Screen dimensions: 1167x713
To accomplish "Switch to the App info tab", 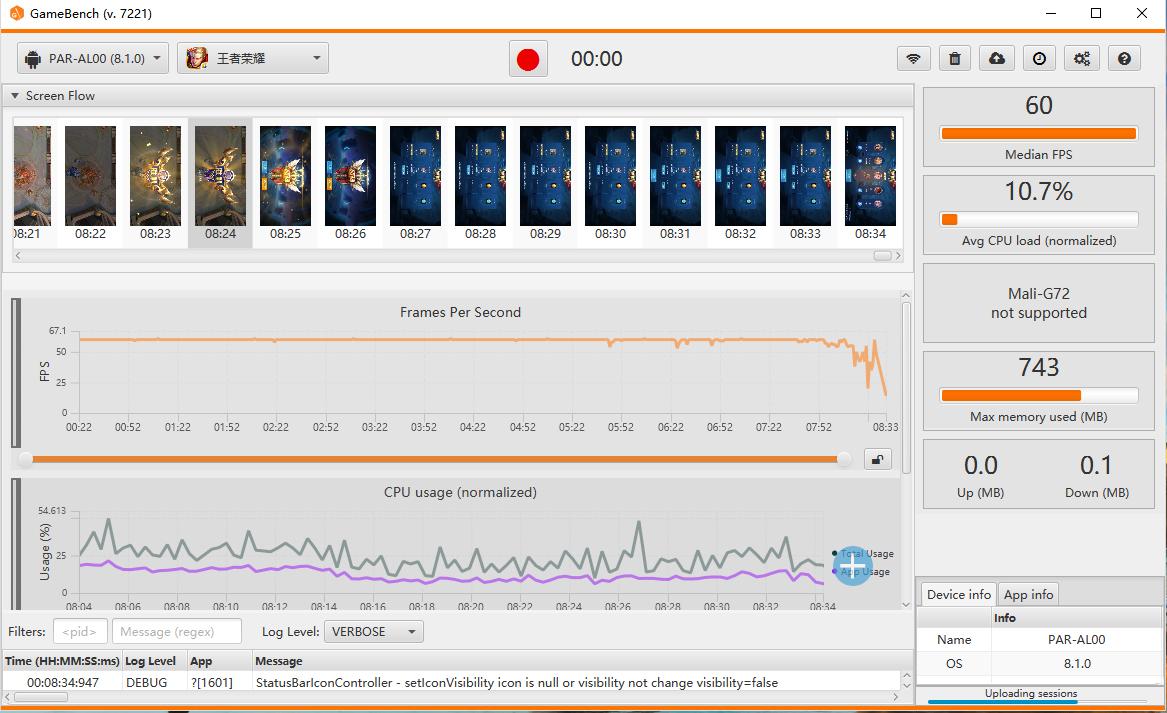I will pyautogui.click(x=1028, y=594).
